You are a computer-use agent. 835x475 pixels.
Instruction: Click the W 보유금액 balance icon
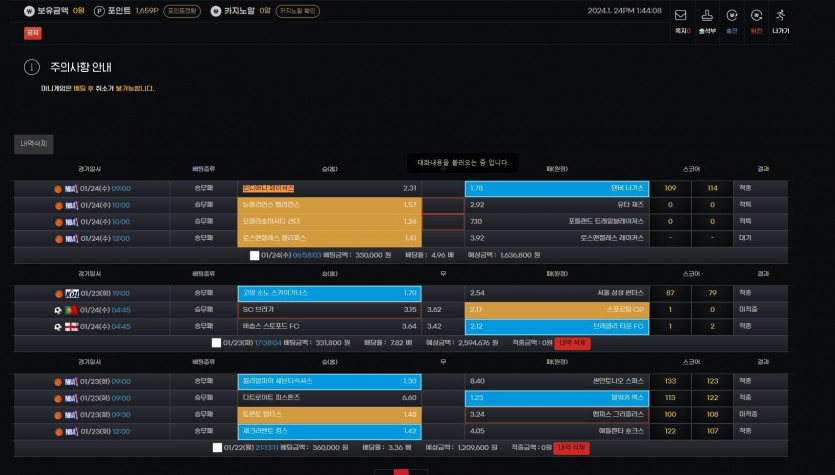[28, 10]
